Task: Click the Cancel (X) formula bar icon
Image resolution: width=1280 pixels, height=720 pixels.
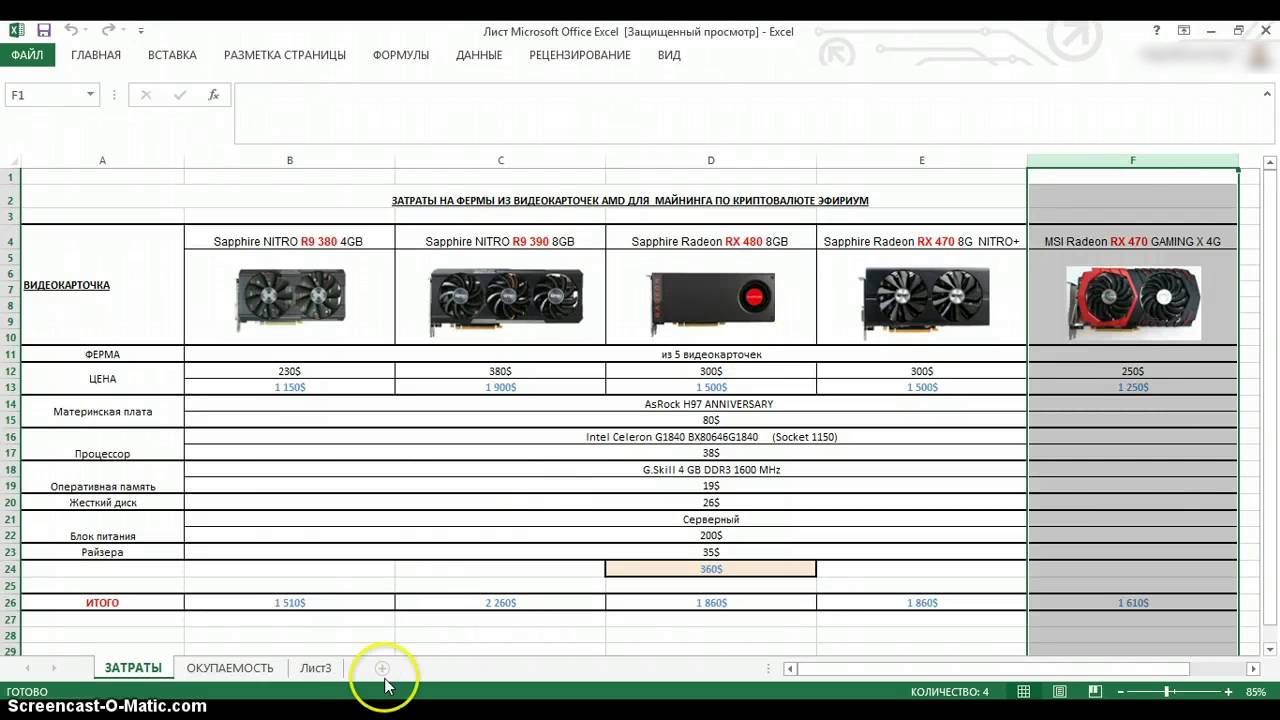Action: pyautogui.click(x=146, y=95)
